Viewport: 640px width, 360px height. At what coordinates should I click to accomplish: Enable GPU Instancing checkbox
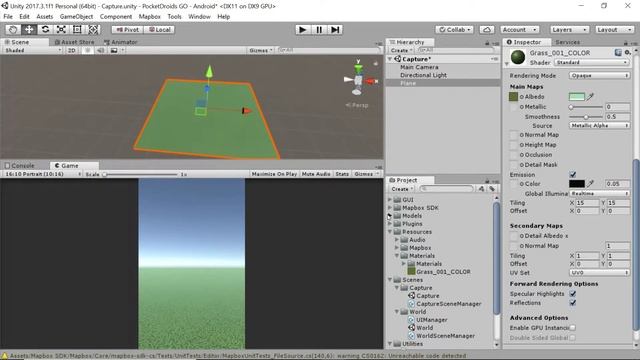point(573,327)
